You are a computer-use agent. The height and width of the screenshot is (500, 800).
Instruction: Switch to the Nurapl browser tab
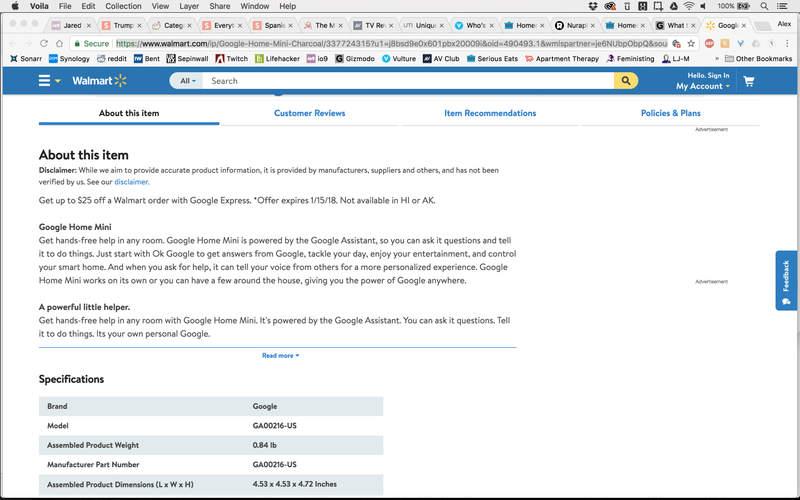tap(575, 25)
